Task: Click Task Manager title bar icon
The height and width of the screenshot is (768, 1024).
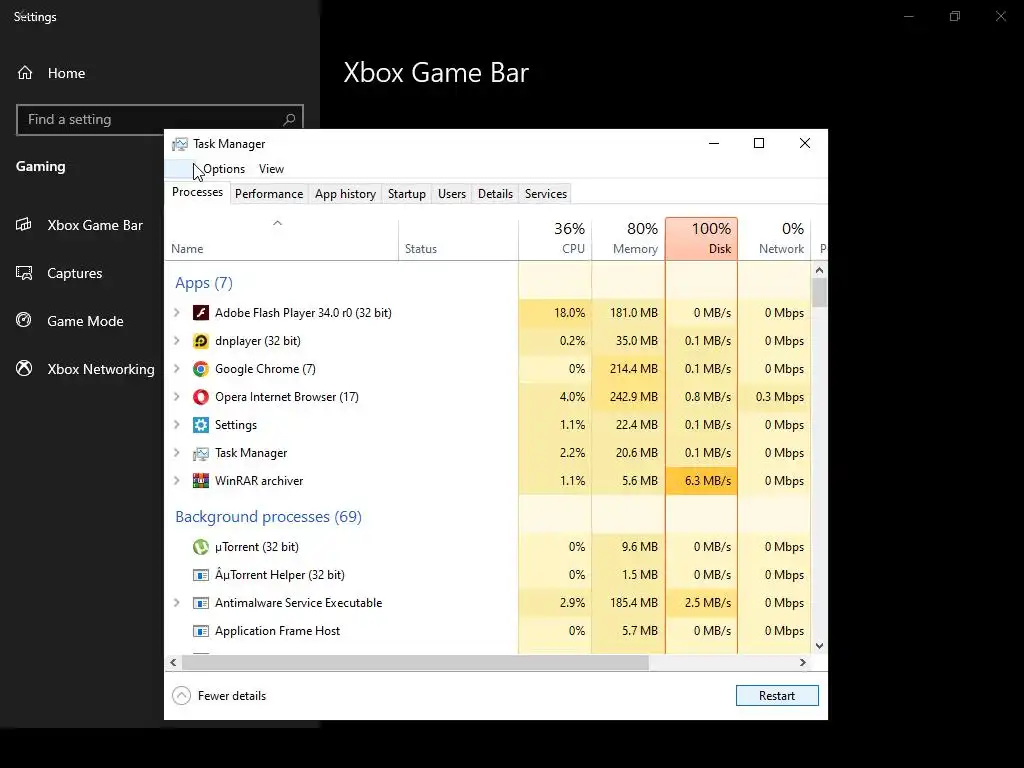Action: (x=180, y=144)
